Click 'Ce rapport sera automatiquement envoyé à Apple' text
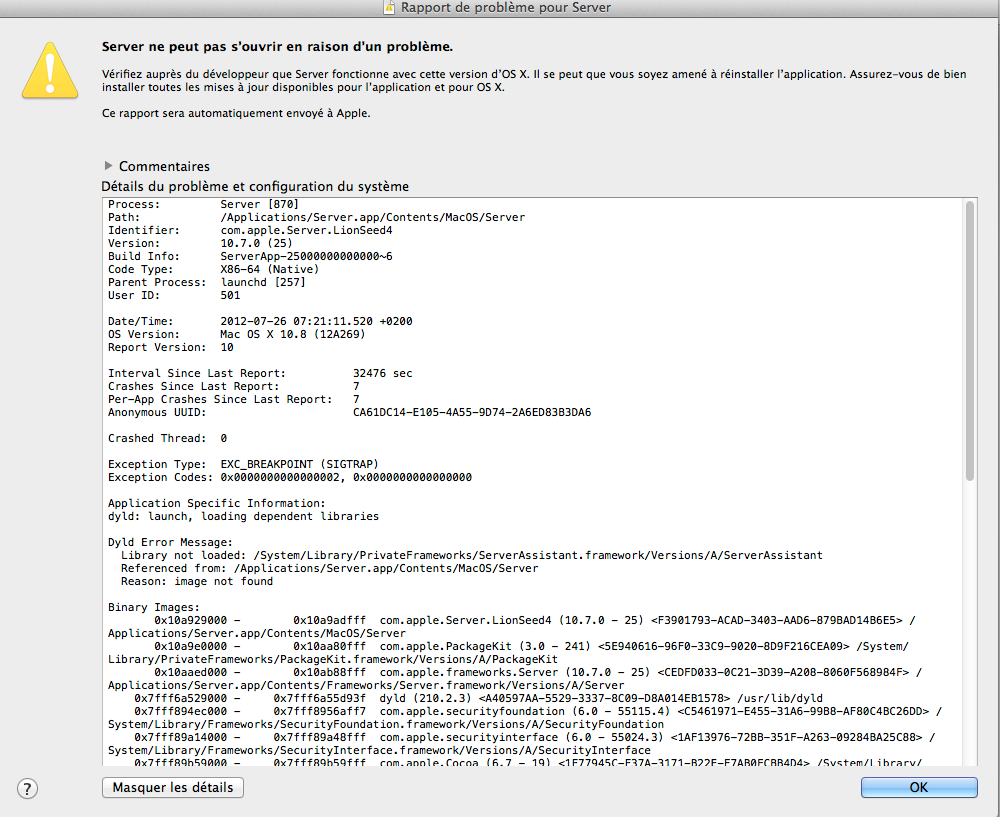1000x817 pixels. pos(236,114)
